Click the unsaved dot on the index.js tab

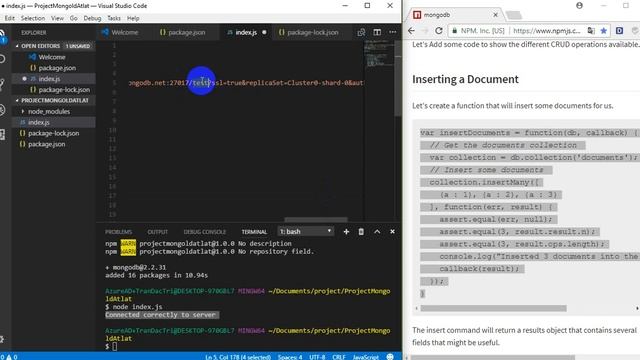[264, 32]
